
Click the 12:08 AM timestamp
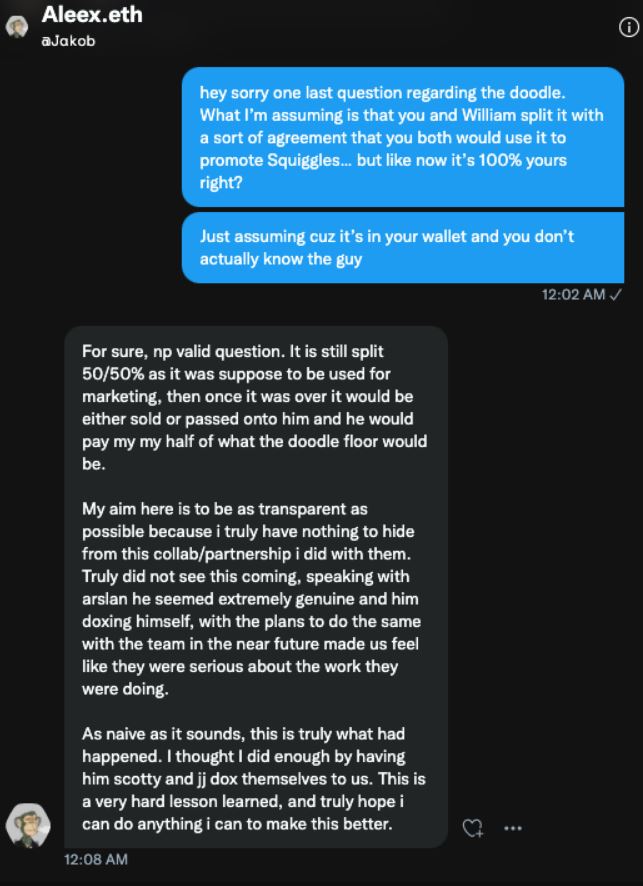pyautogui.click(x=95, y=859)
